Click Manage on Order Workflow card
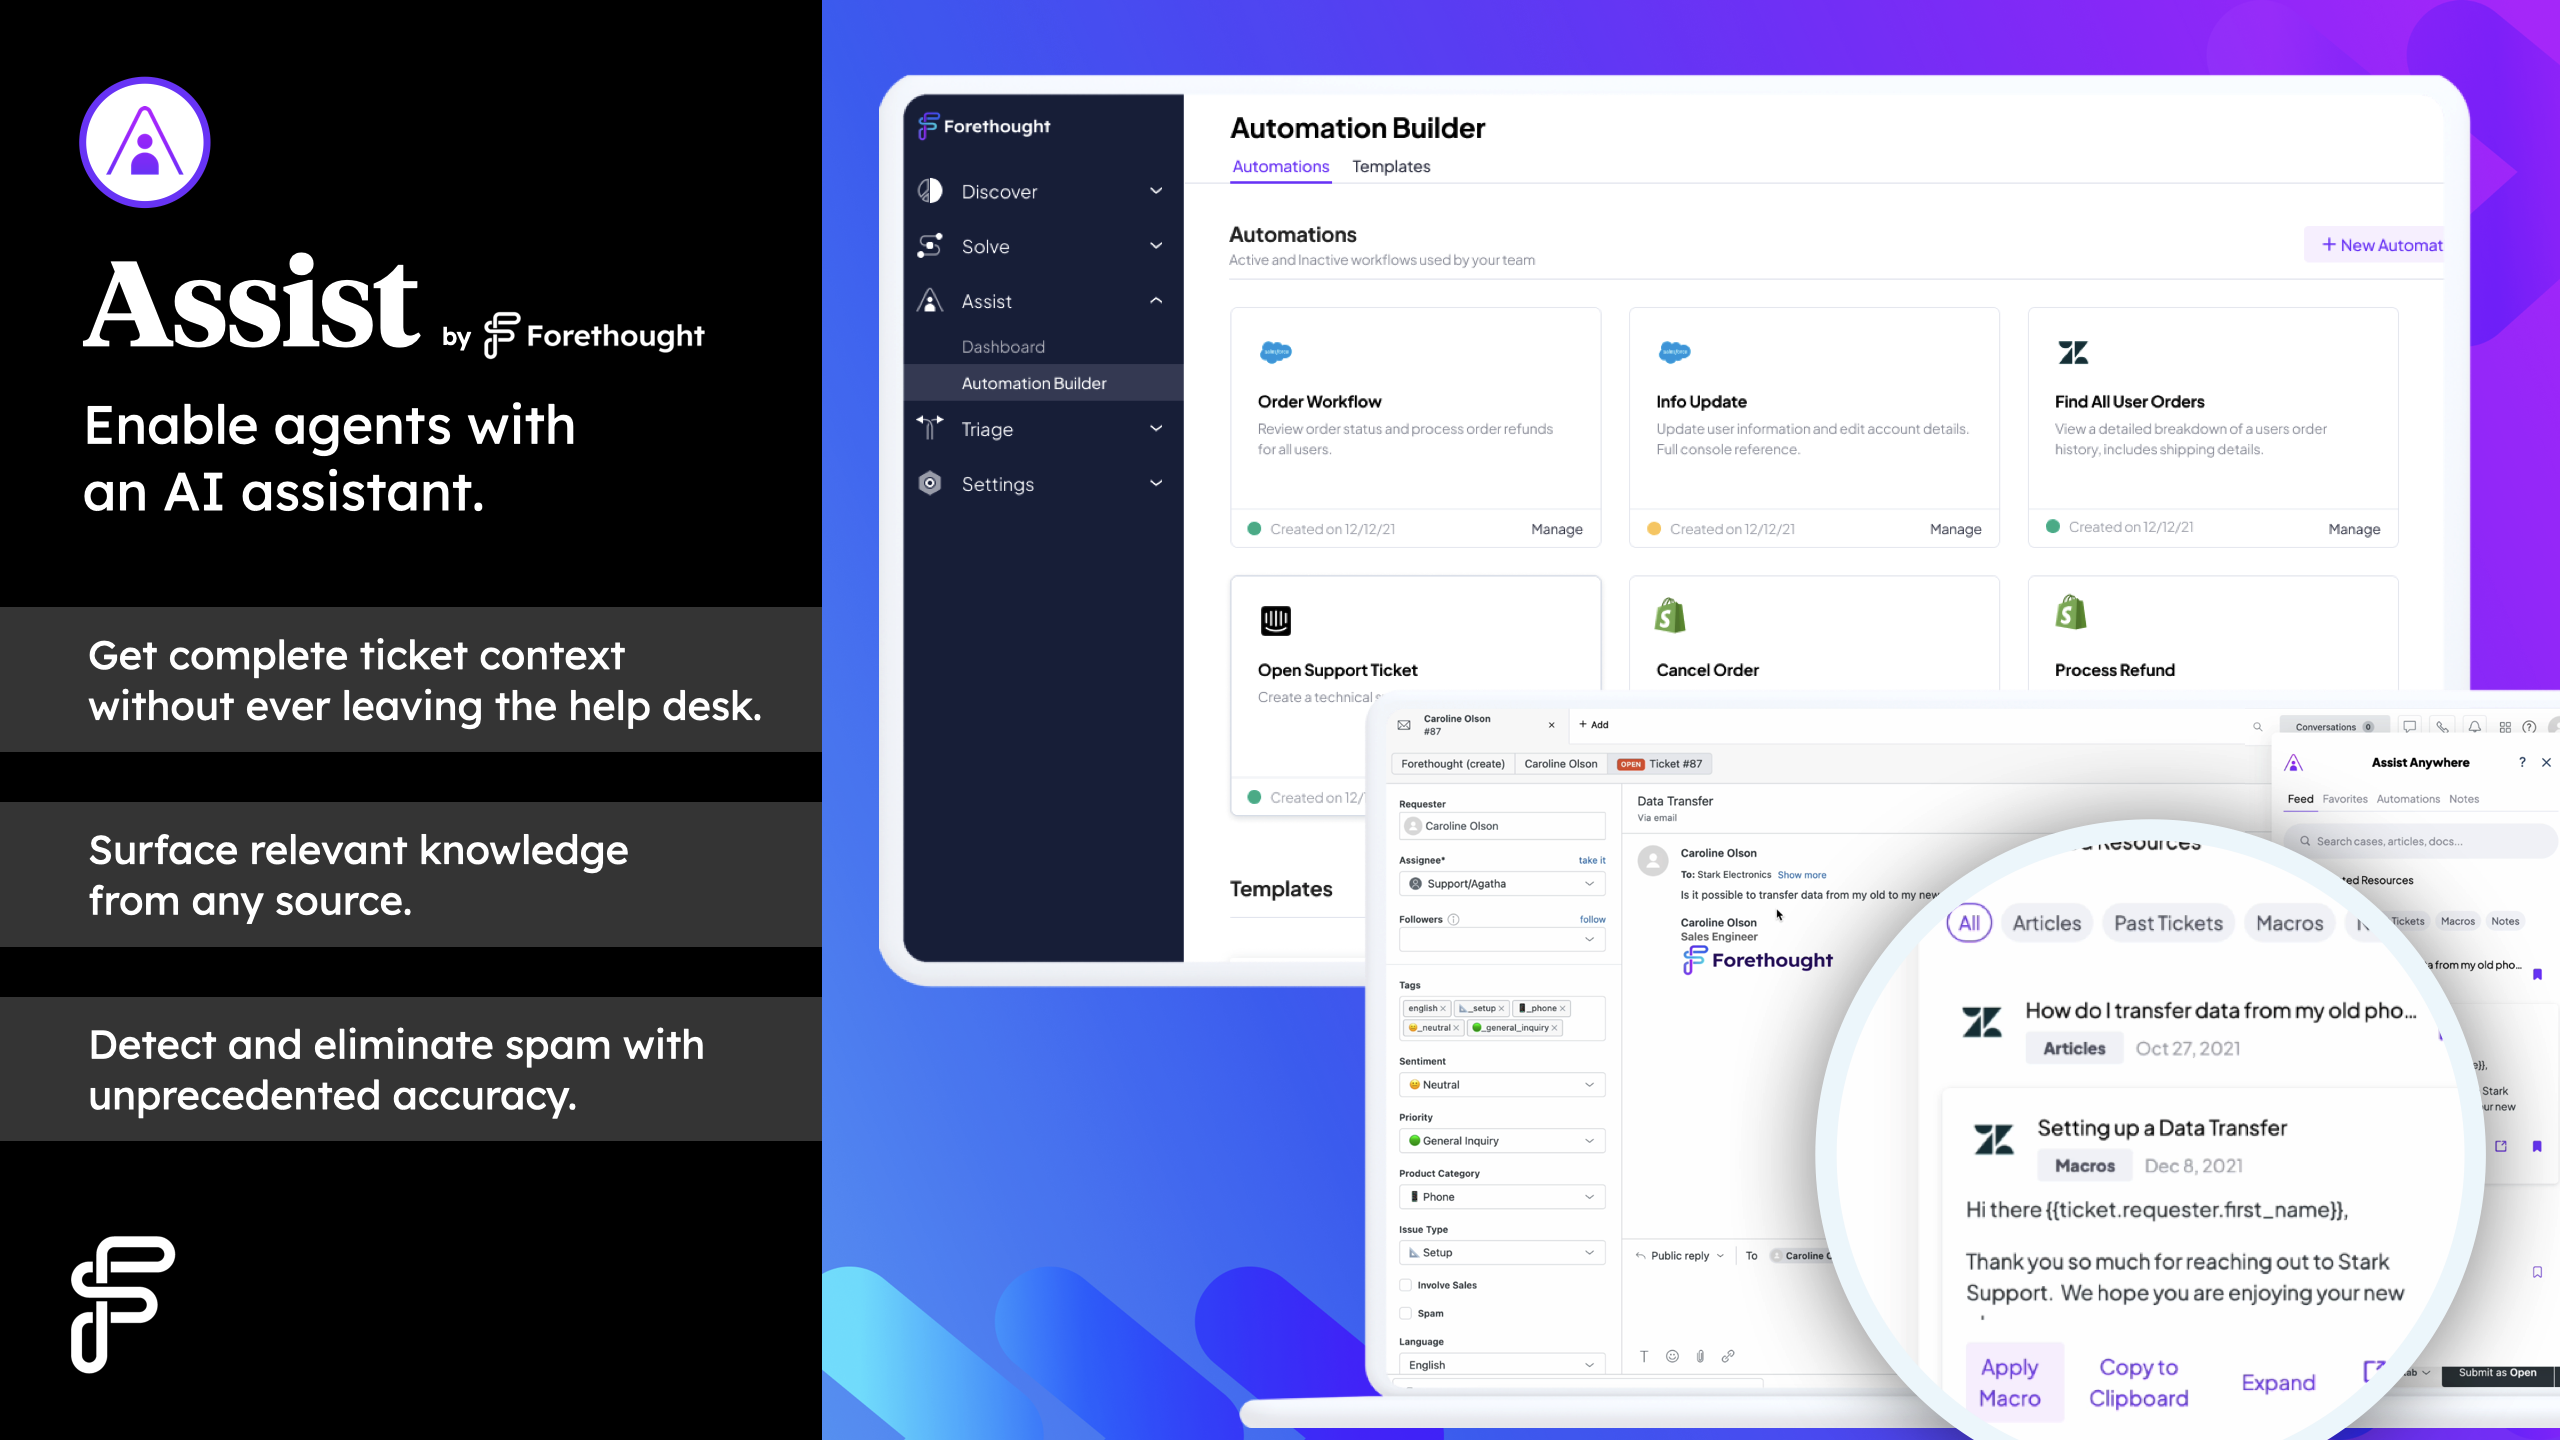This screenshot has width=2560, height=1440. (x=1556, y=529)
